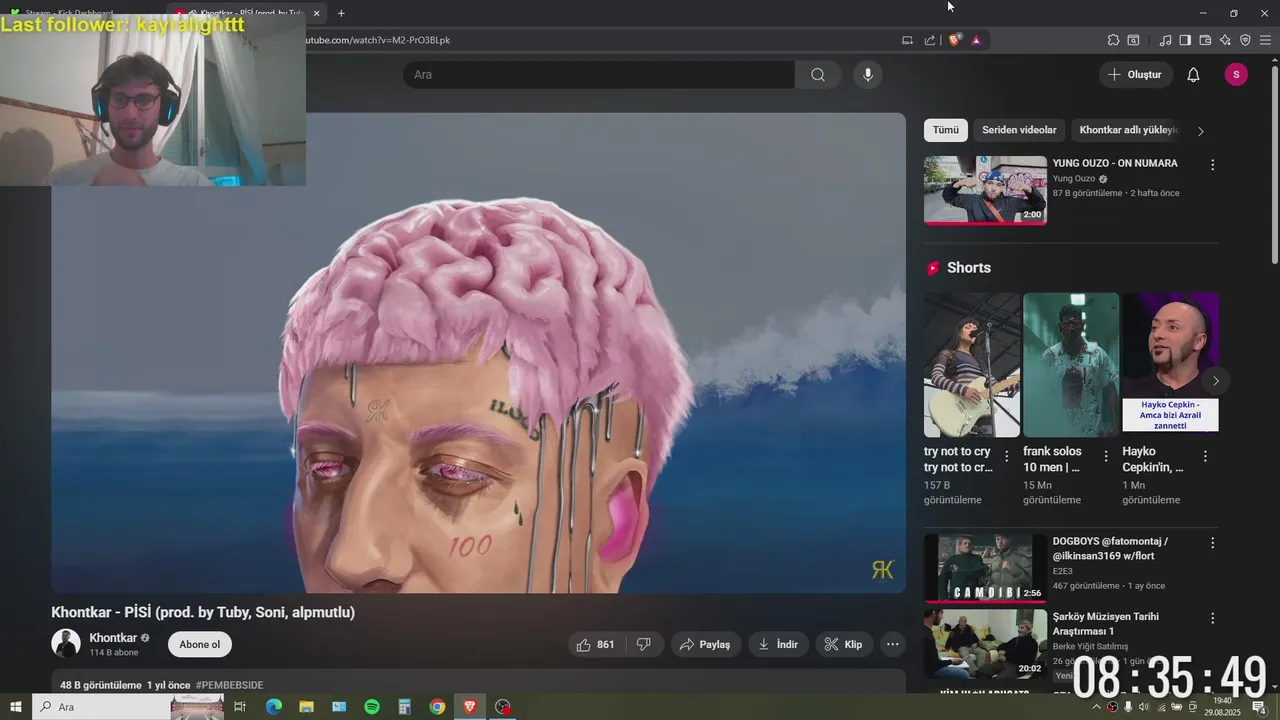Open Leo AI sparkle icon
The height and width of the screenshot is (720, 1280).
click(x=1225, y=40)
